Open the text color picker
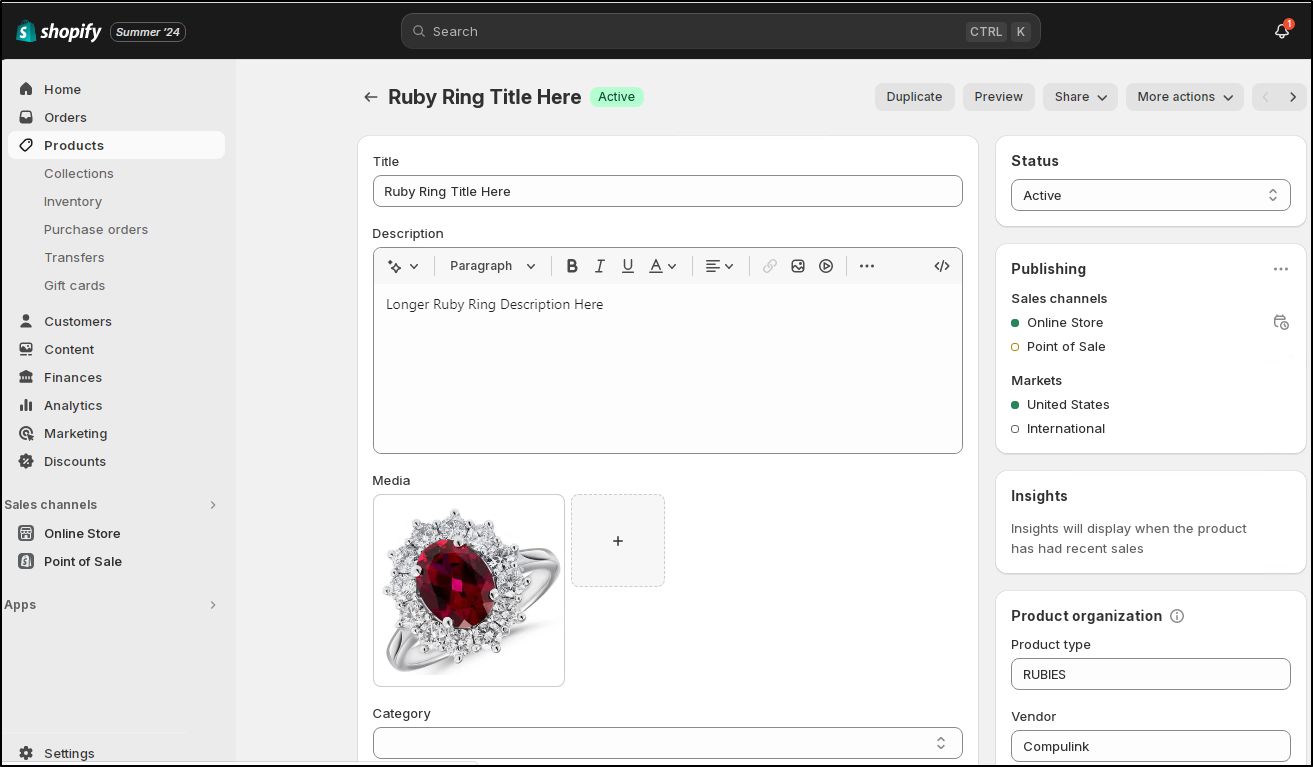 tap(662, 266)
